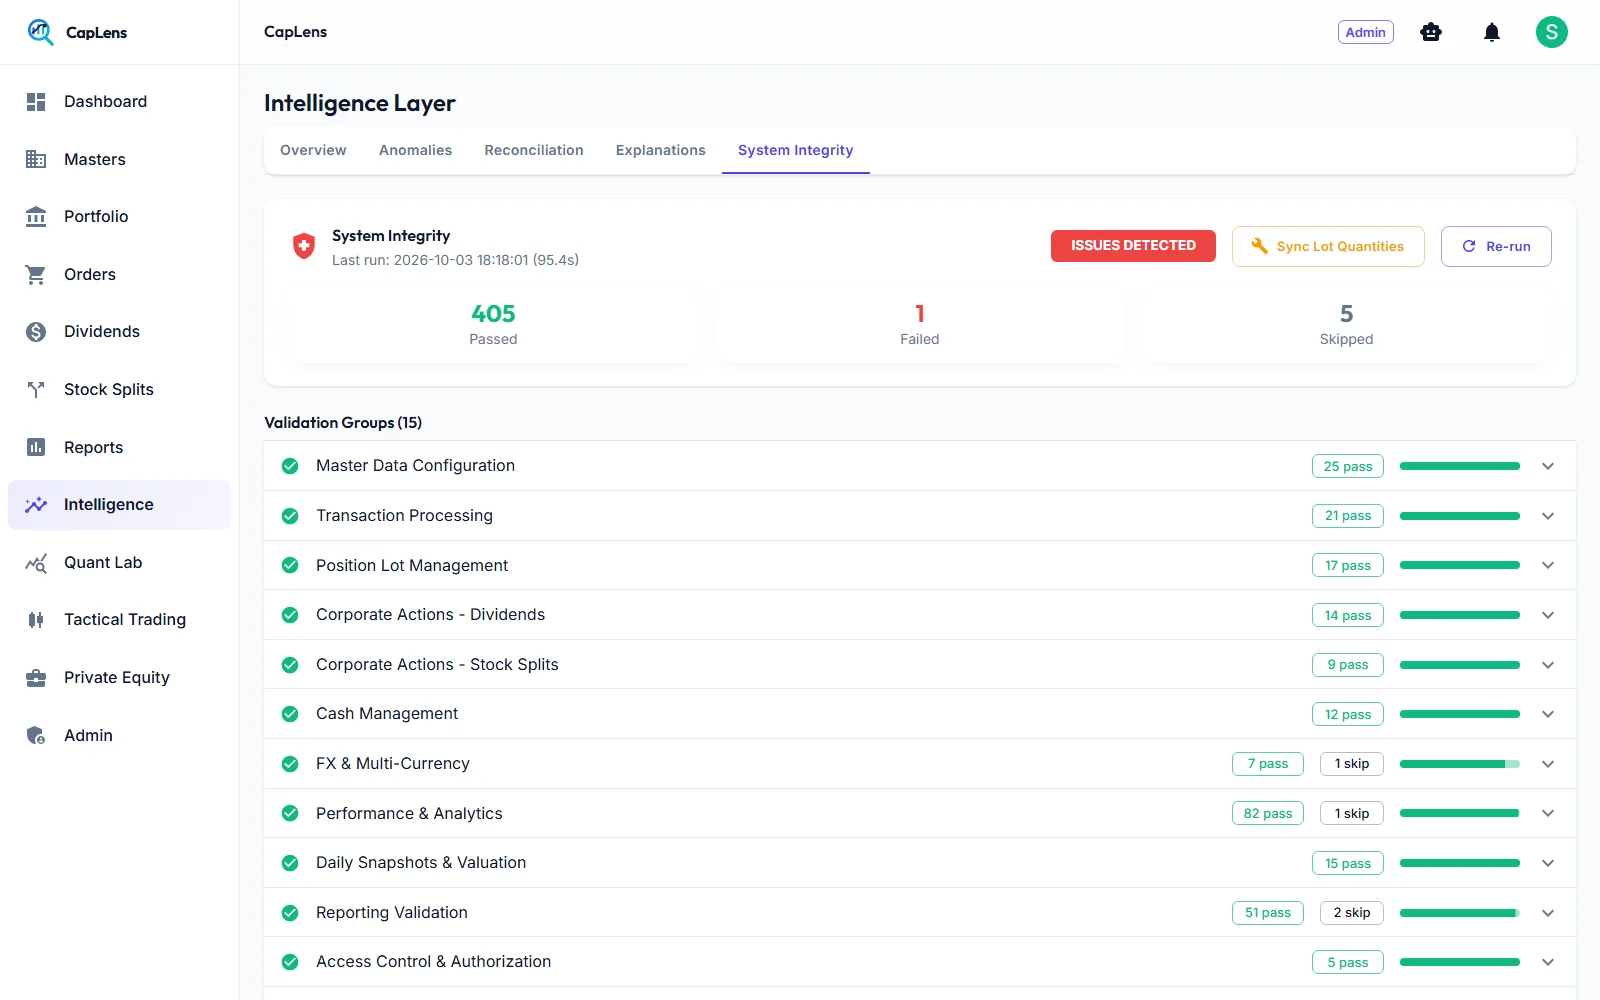Open the Admin shield-gear icon
1600x1000 pixels.
coord(36,735)
